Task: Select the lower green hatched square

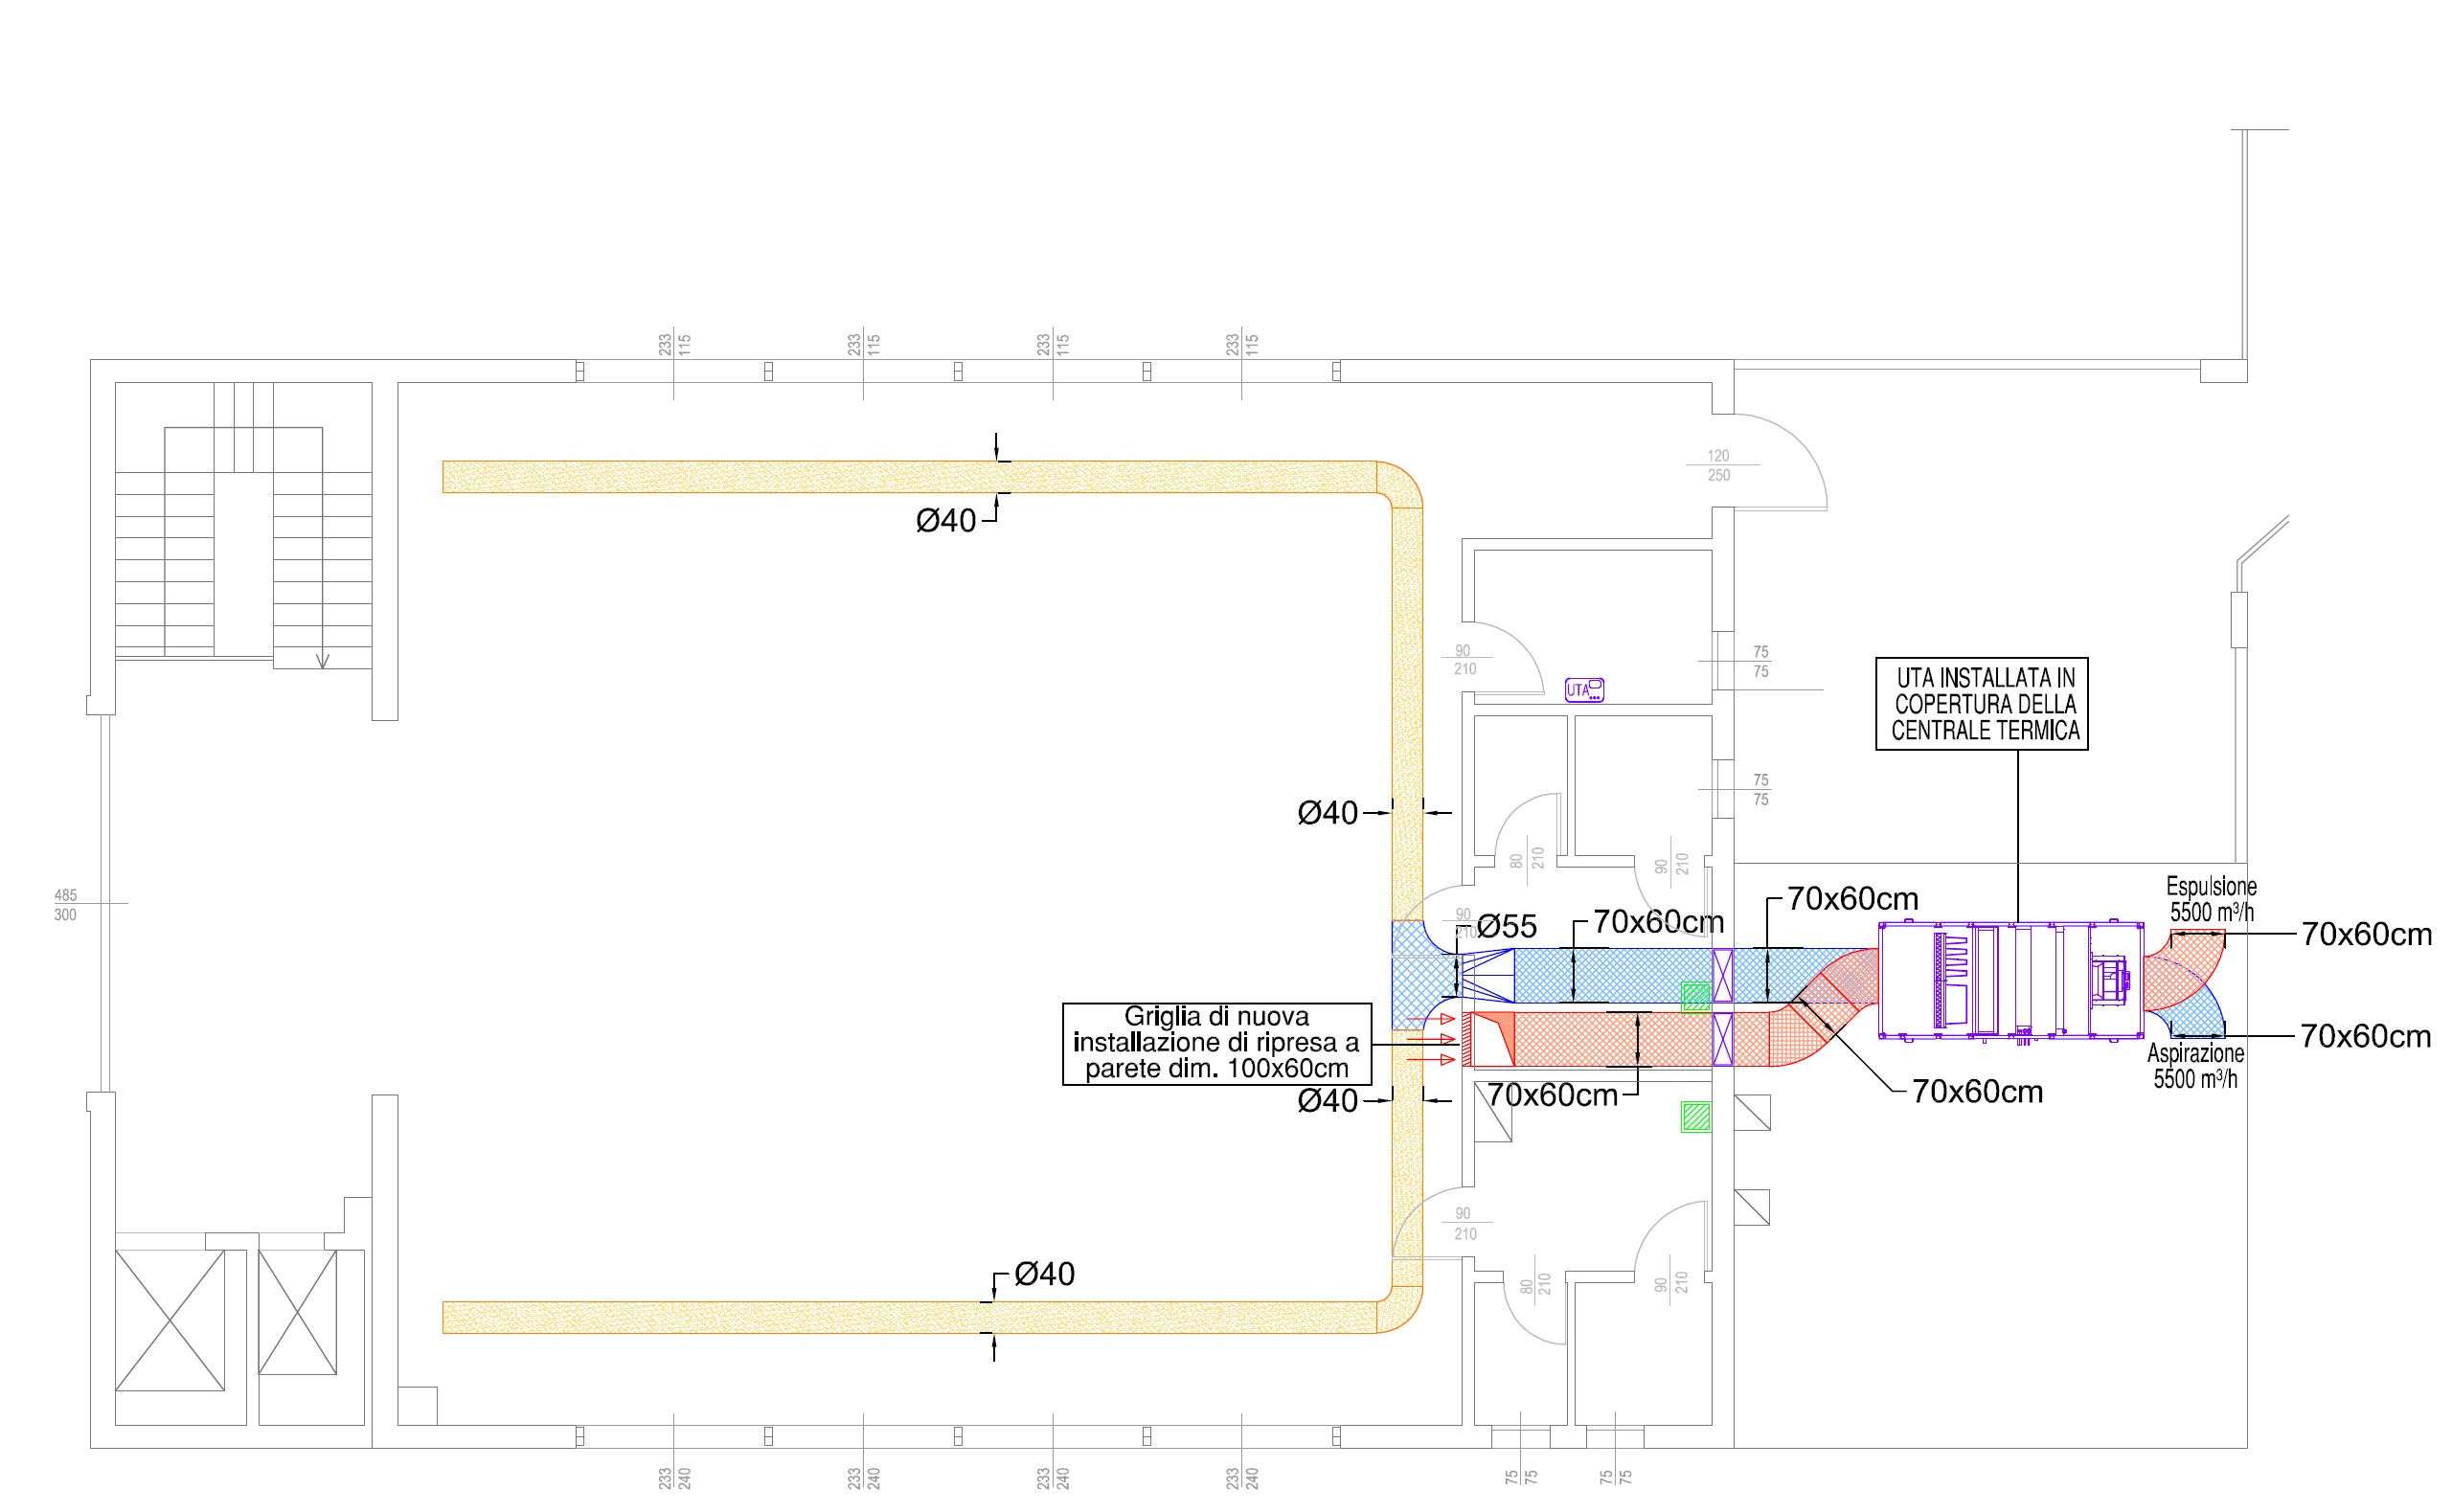Action: click(x=1695, y=1117)
